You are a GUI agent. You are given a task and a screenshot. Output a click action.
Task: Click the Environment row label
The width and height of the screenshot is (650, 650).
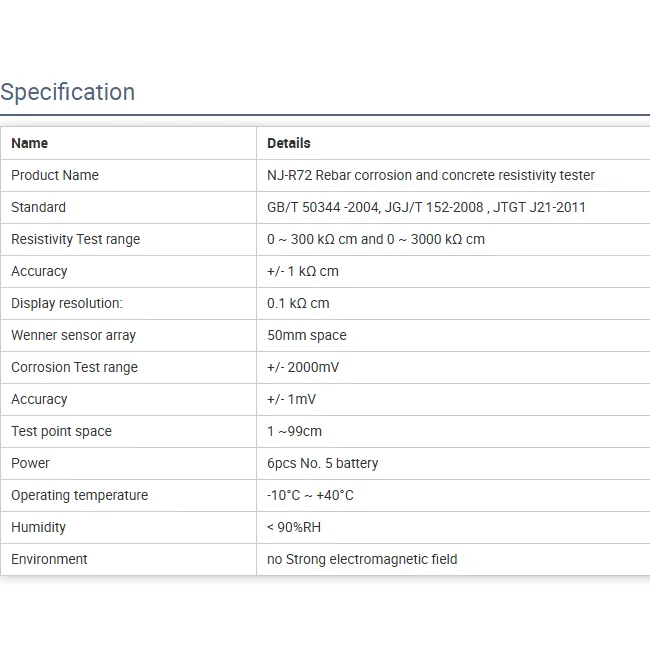tap(49, 559)
